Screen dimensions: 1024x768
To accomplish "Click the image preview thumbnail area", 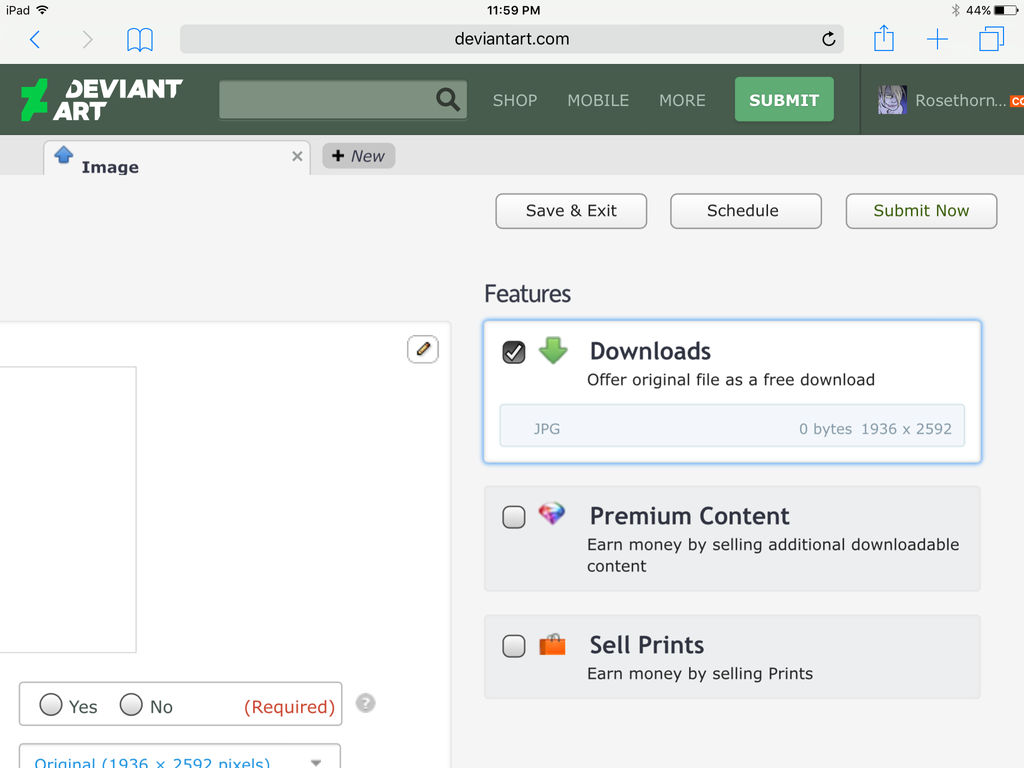I will 68,509.
